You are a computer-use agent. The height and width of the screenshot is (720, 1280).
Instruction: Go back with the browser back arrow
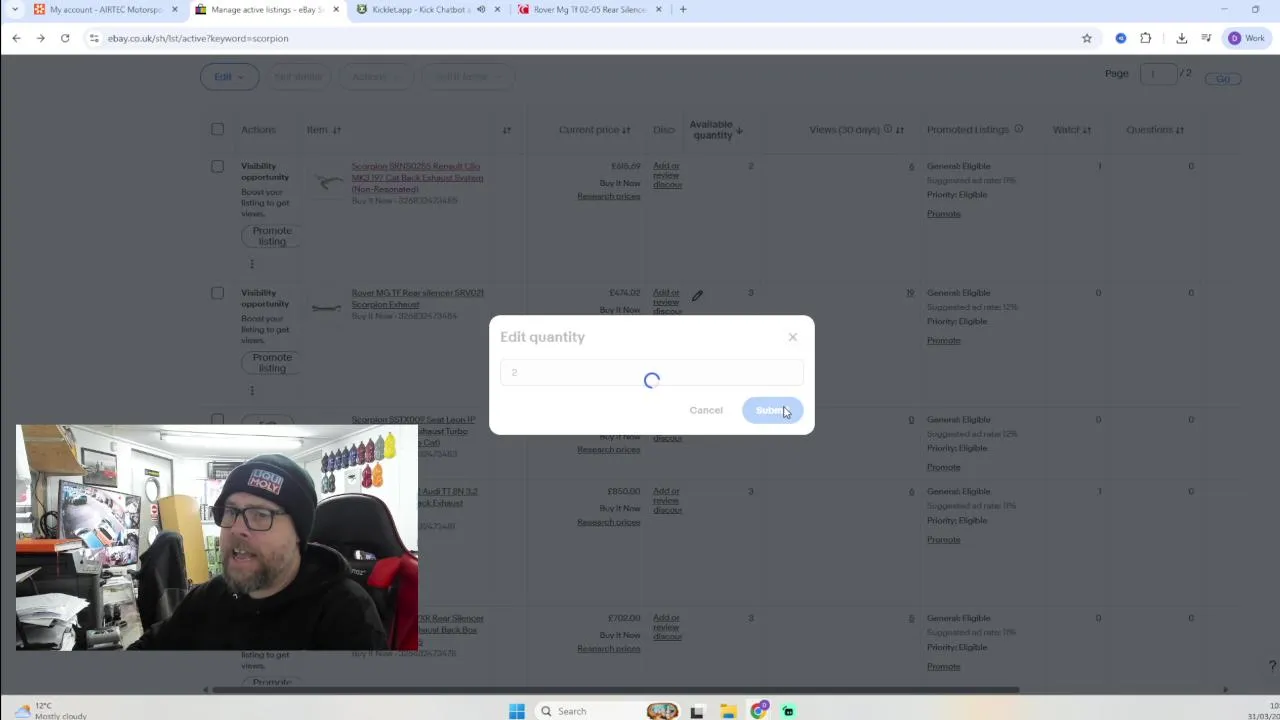(x=16, y=38)
